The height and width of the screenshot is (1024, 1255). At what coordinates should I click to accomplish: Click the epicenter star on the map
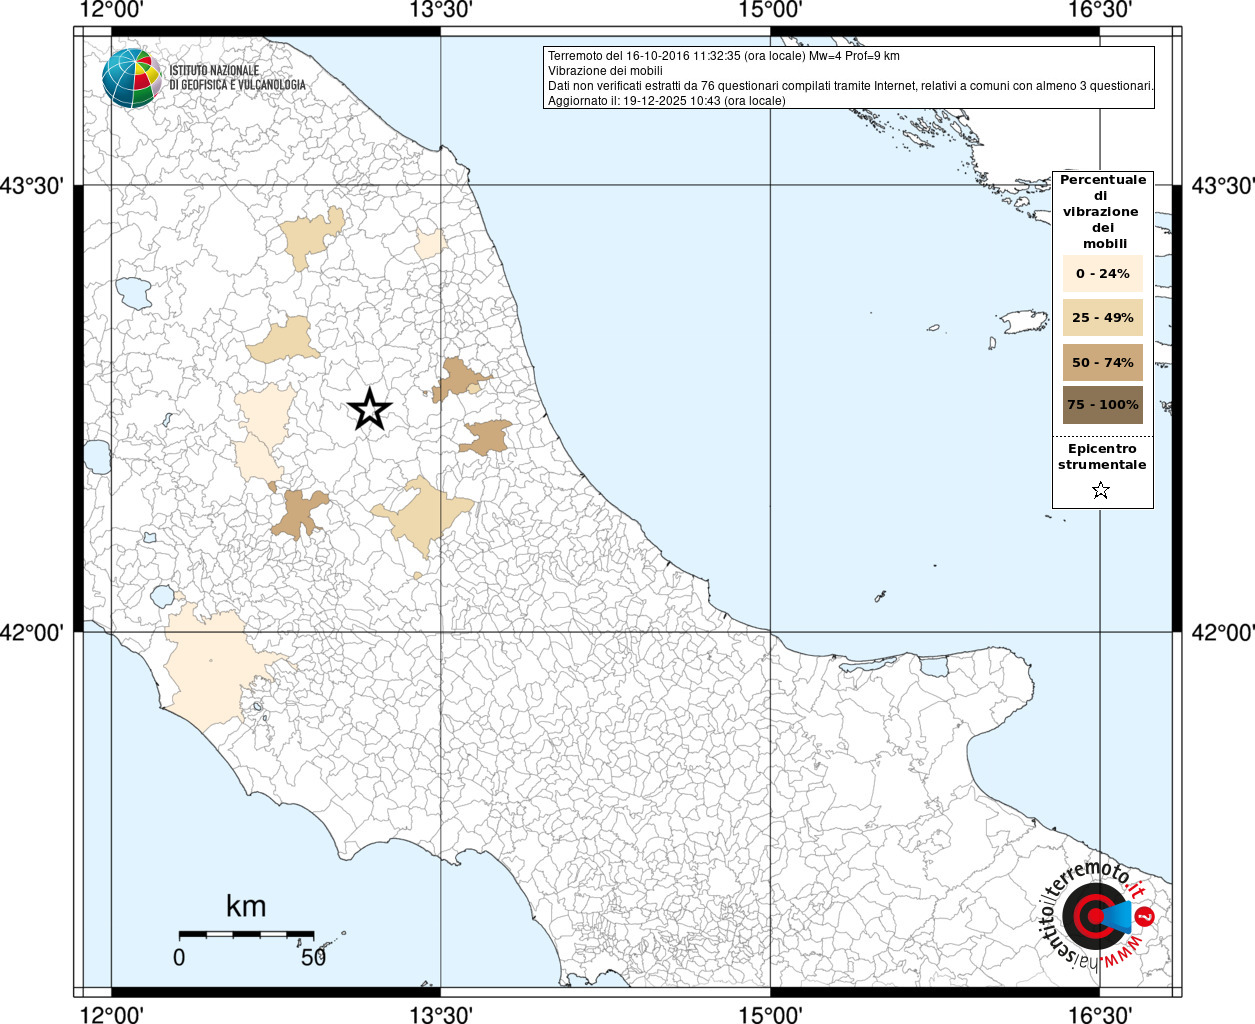click(370, 409)
